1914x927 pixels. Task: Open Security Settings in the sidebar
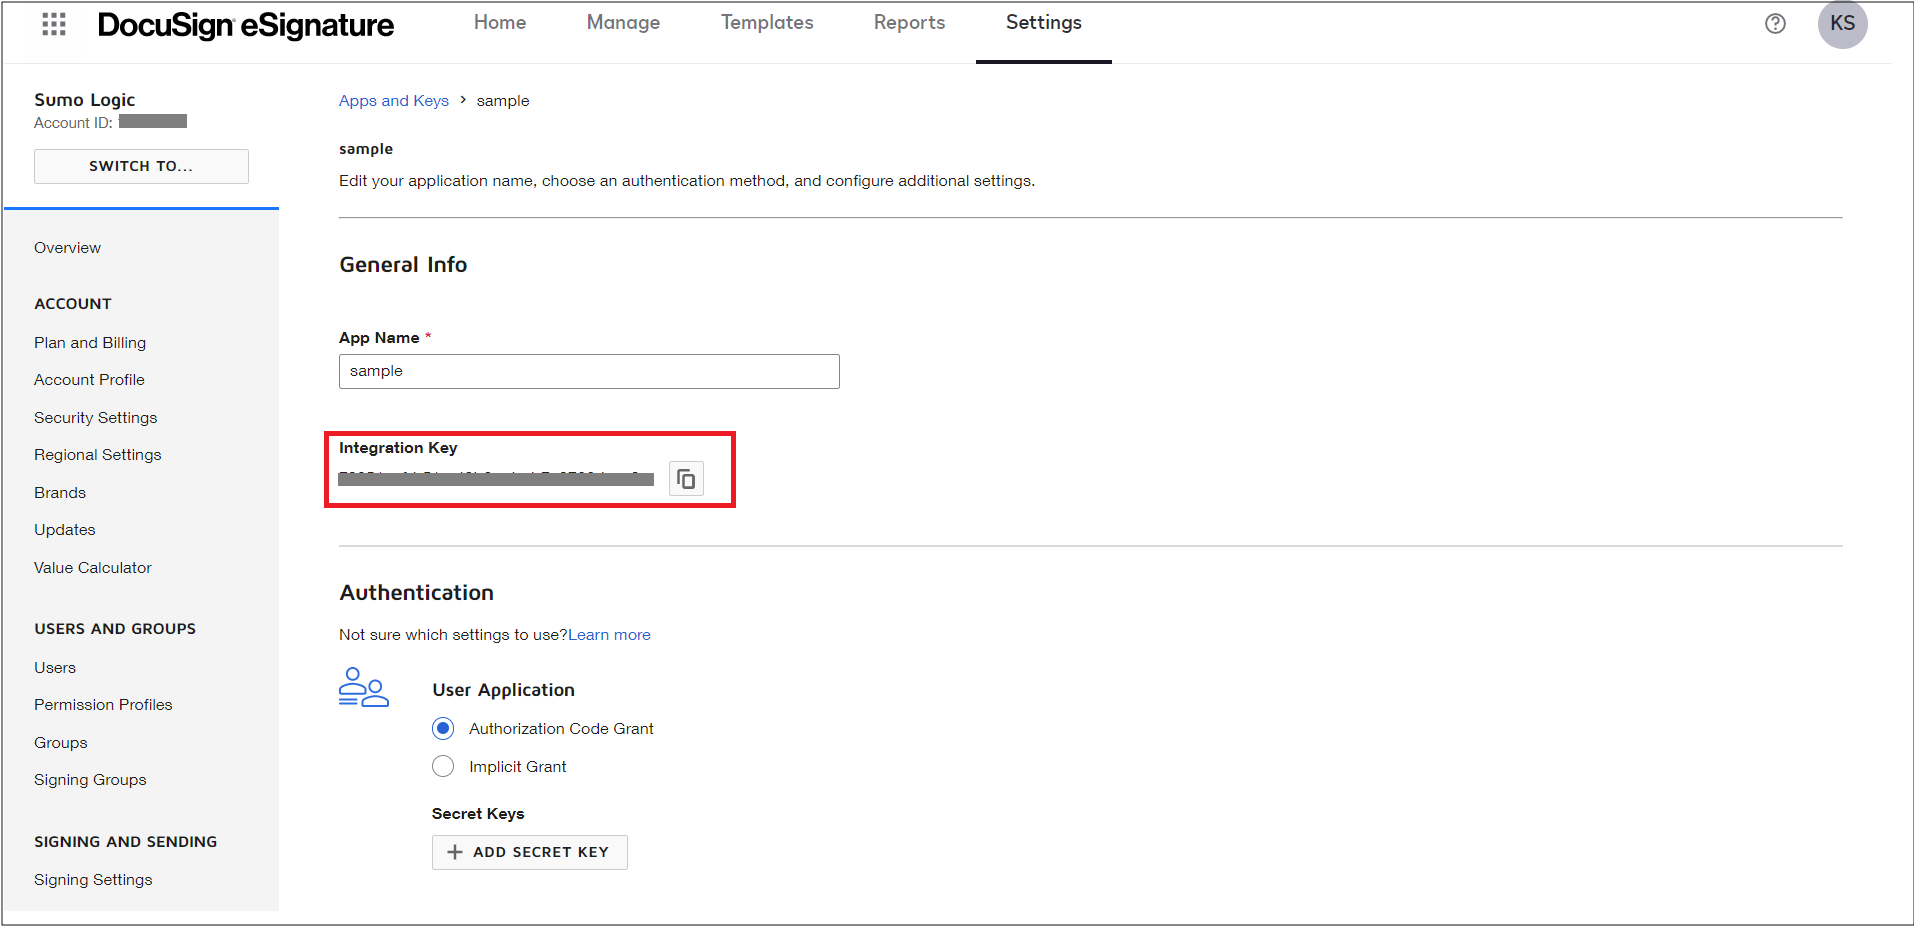95,417
